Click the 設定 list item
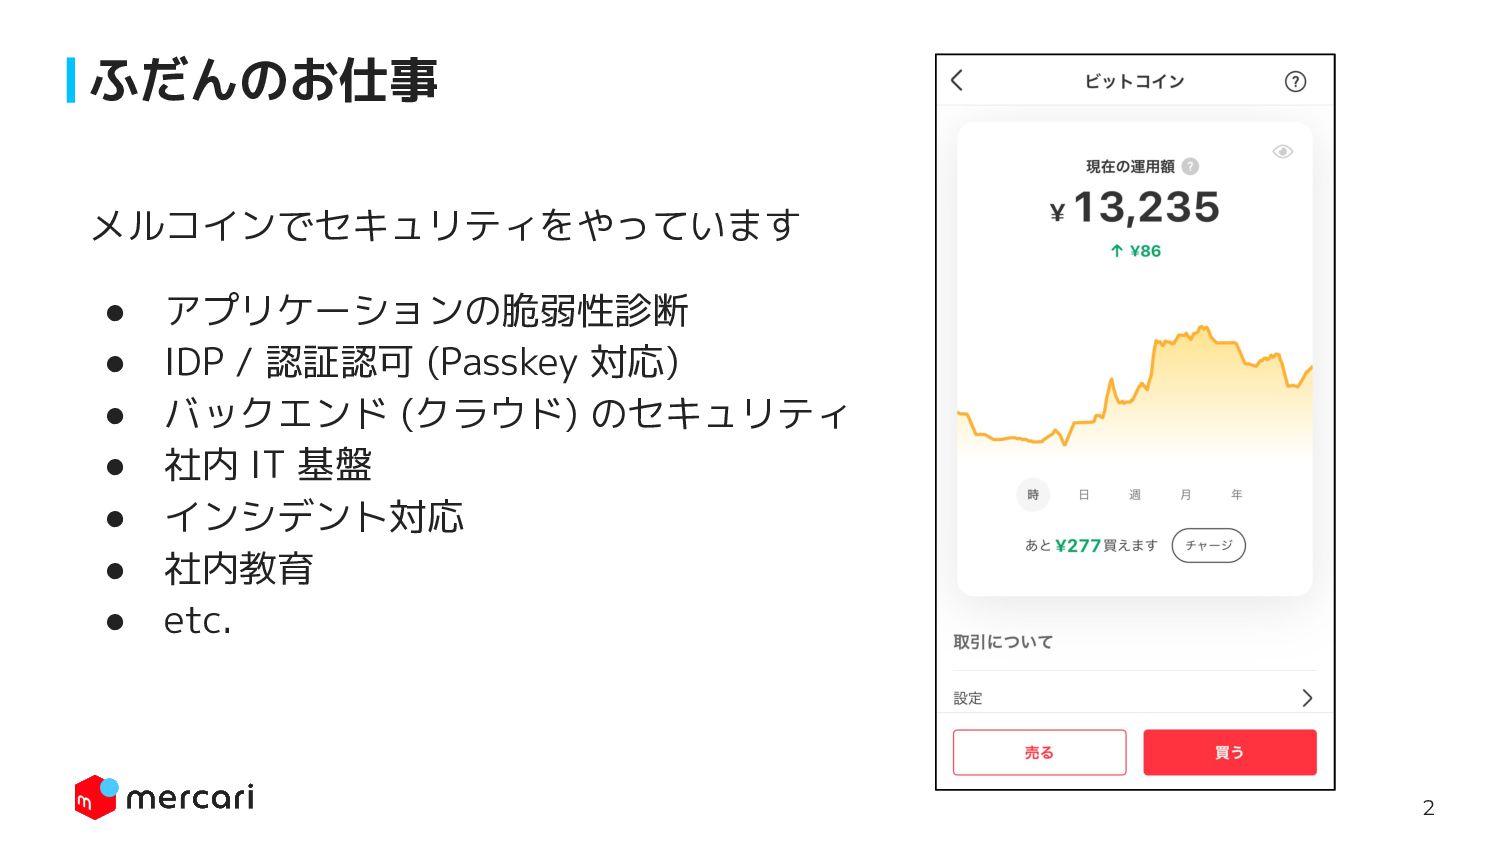The width and height of the screenshot is (1500, 844). [1135, 698]
